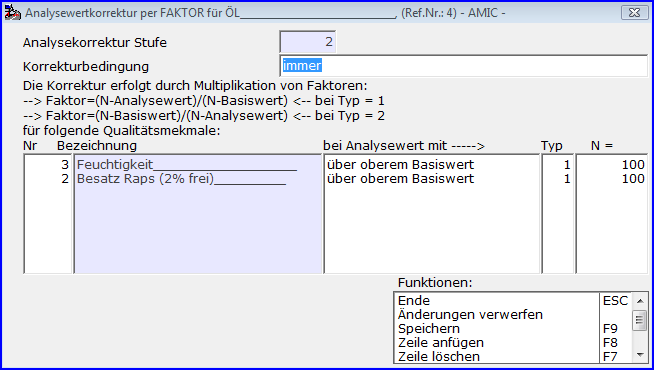Viewport: 654px width, 370px height.
Task: Click the Funktionen list scroll up arrow
Action: (640, 301)
